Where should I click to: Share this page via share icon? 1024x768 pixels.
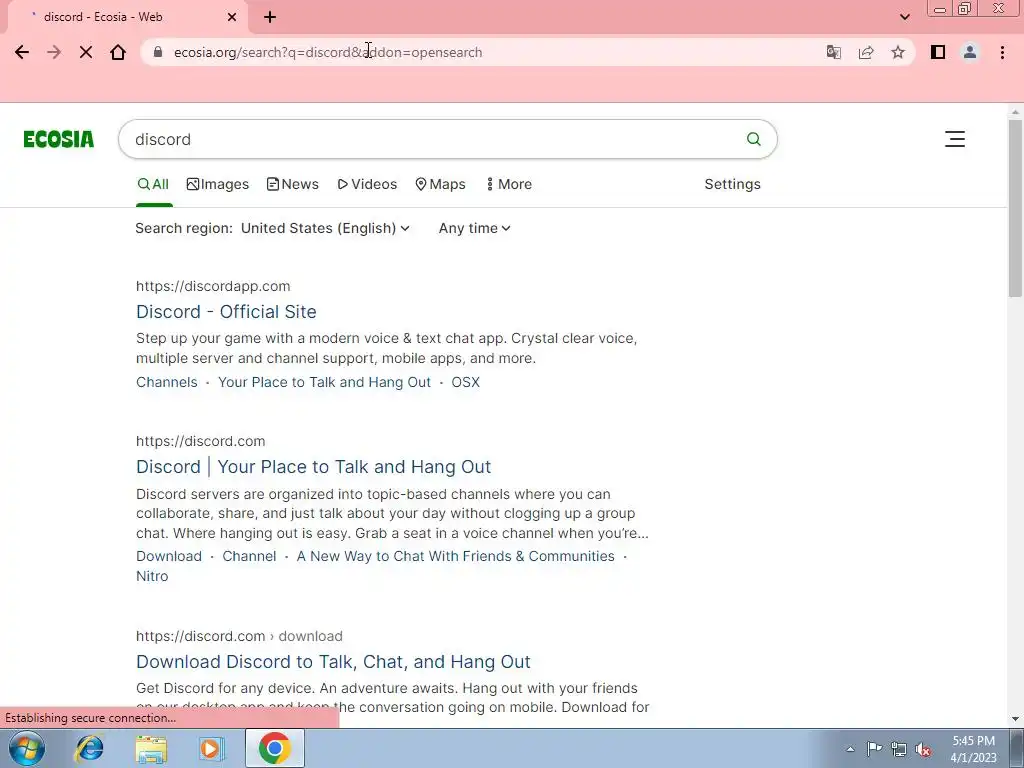point(866,52)
